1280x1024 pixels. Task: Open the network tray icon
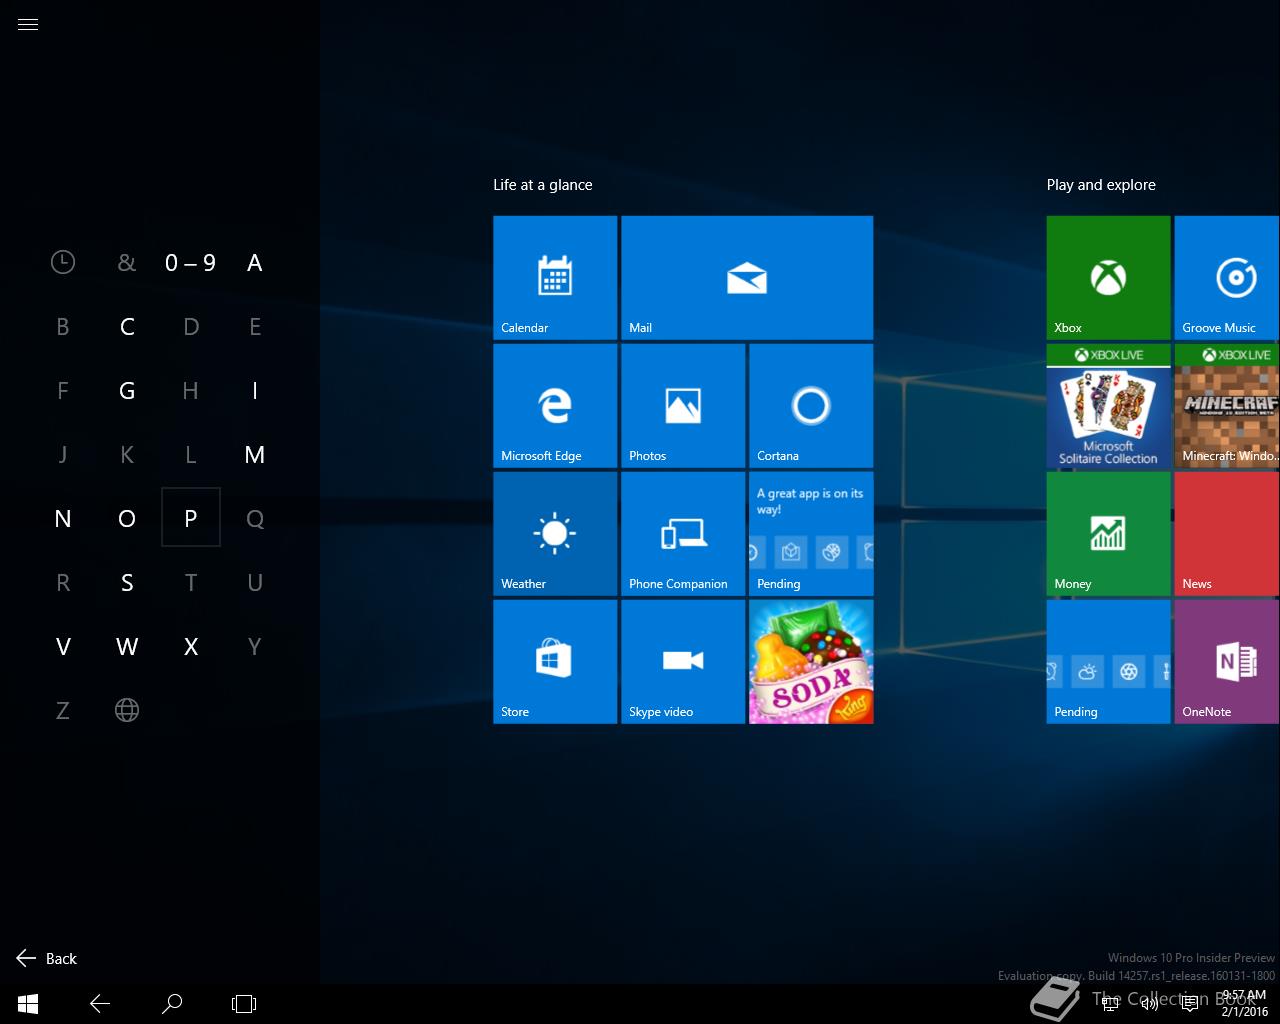click(x=1110, y=1004)
